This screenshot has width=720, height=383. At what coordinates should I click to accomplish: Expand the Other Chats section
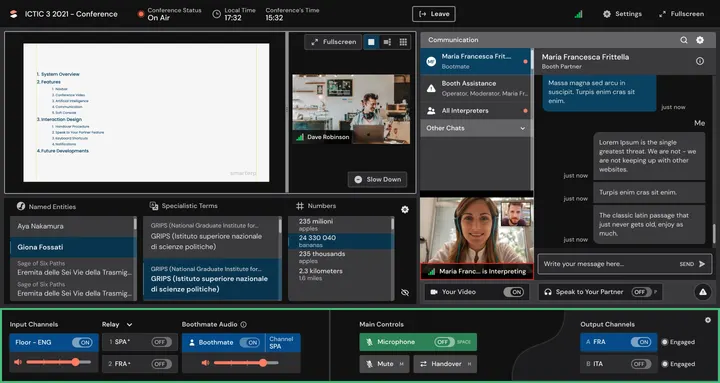[x=475, y=128]
